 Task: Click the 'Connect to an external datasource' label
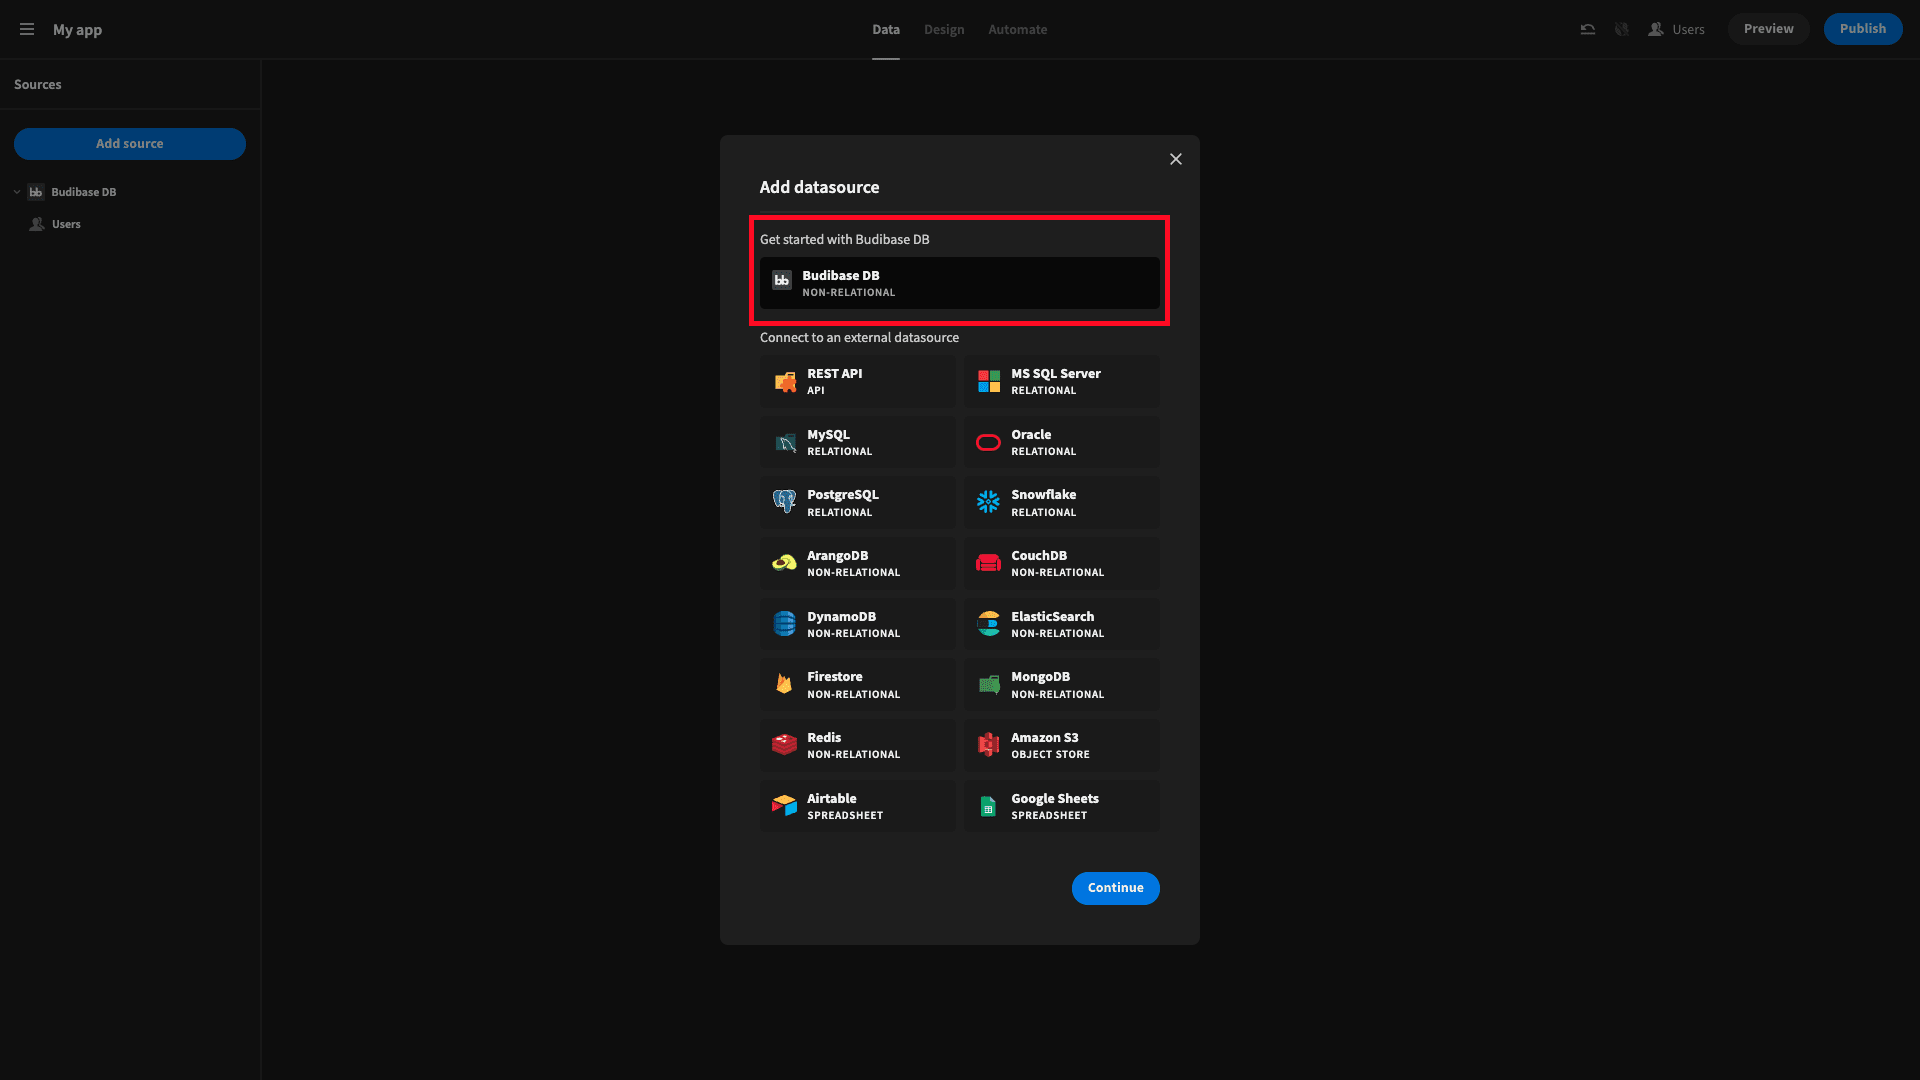[x=859, y=337]
